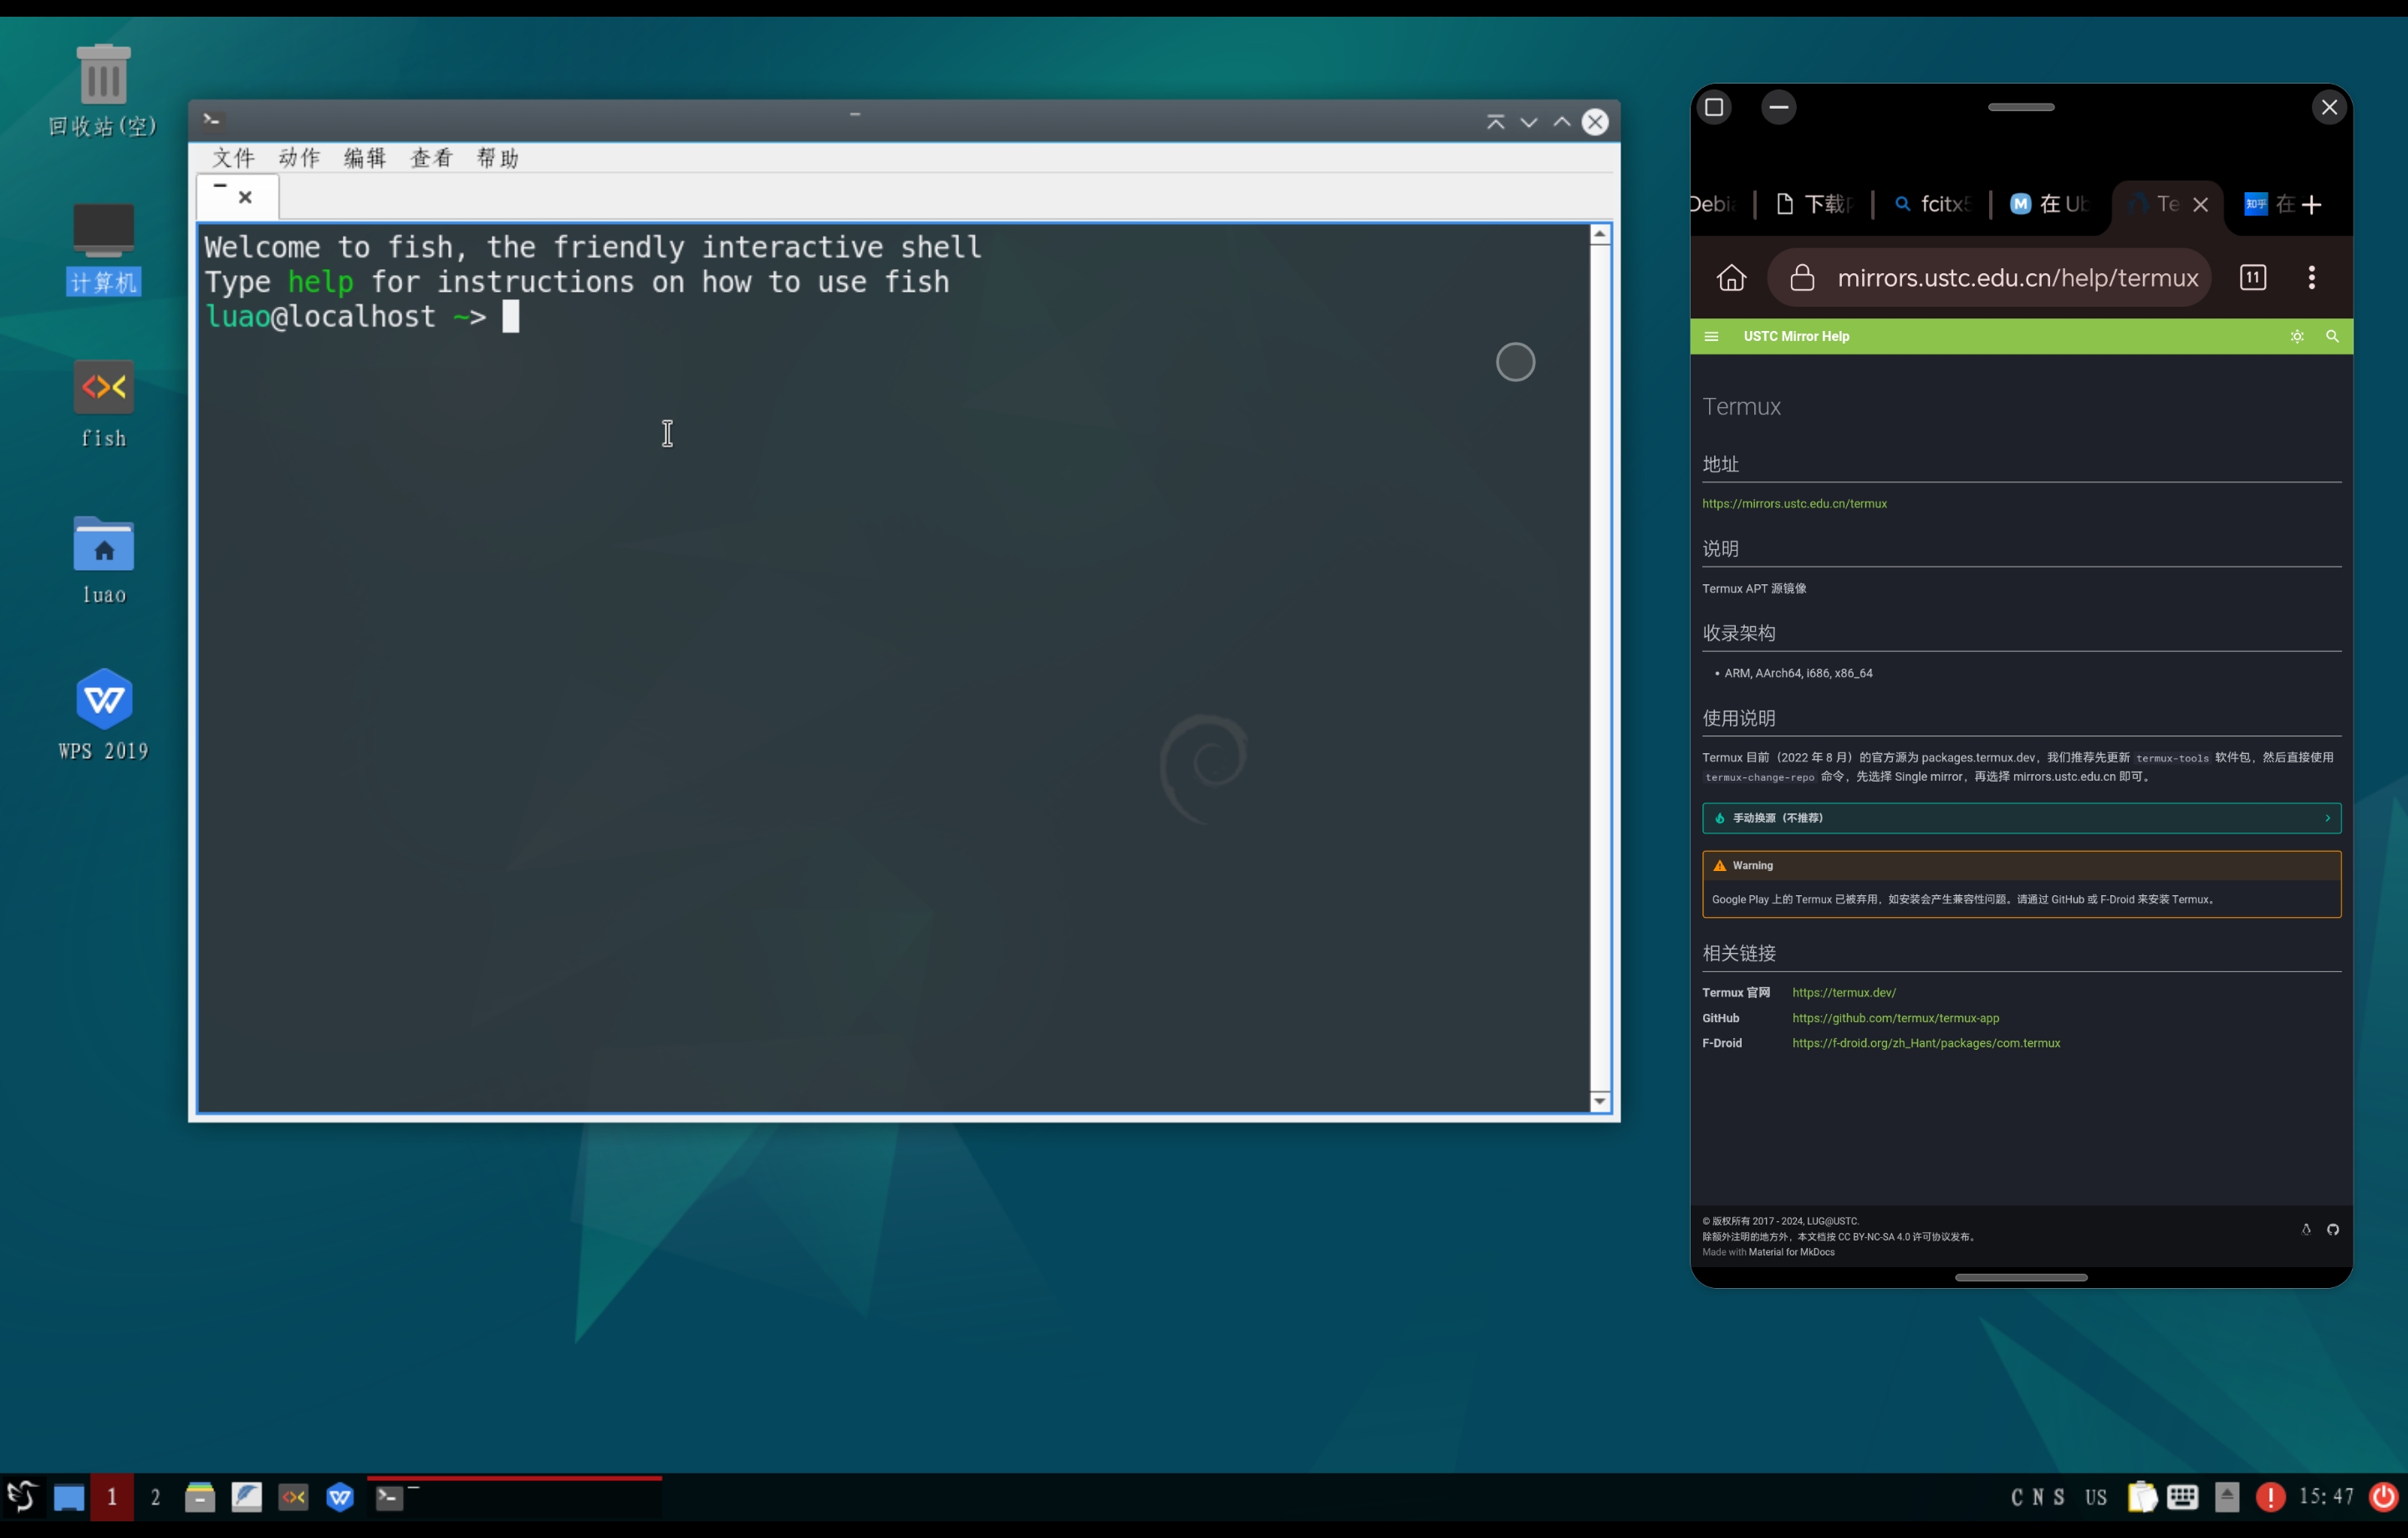
Task: Switch to workspace 2 in the taskbar
Action: pyautogui.click(x=155, y=1497)
